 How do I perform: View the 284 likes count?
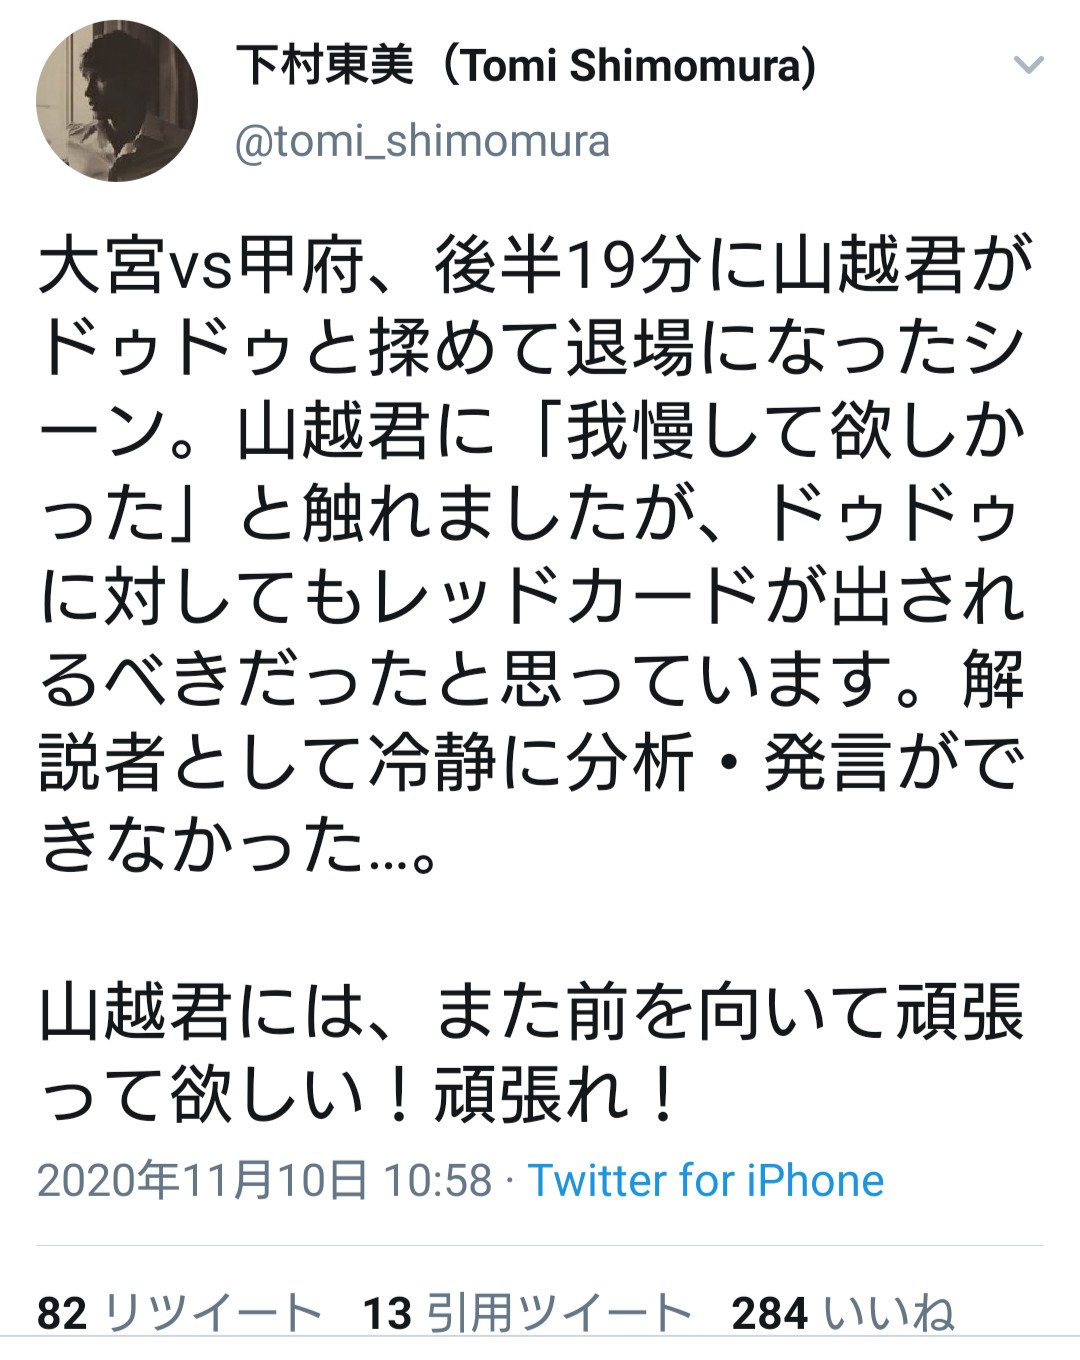[769, 1313]
